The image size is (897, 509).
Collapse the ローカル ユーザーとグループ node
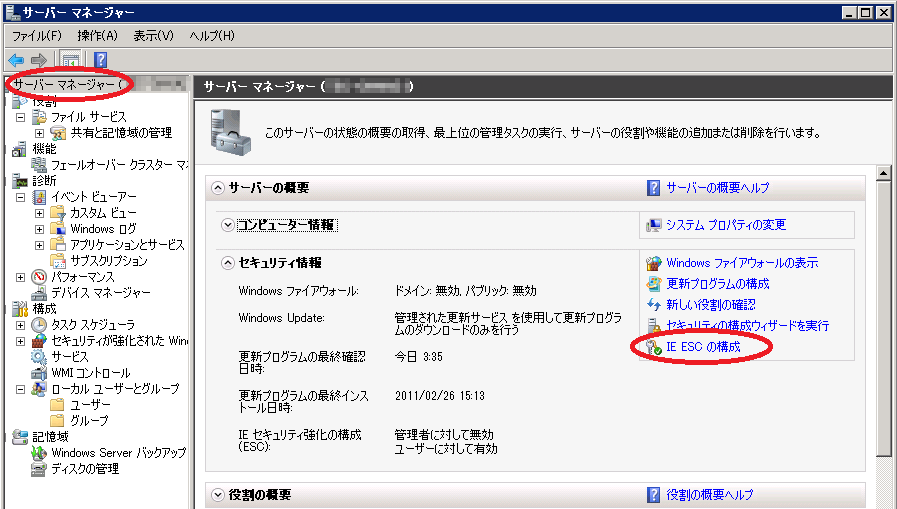21,389
